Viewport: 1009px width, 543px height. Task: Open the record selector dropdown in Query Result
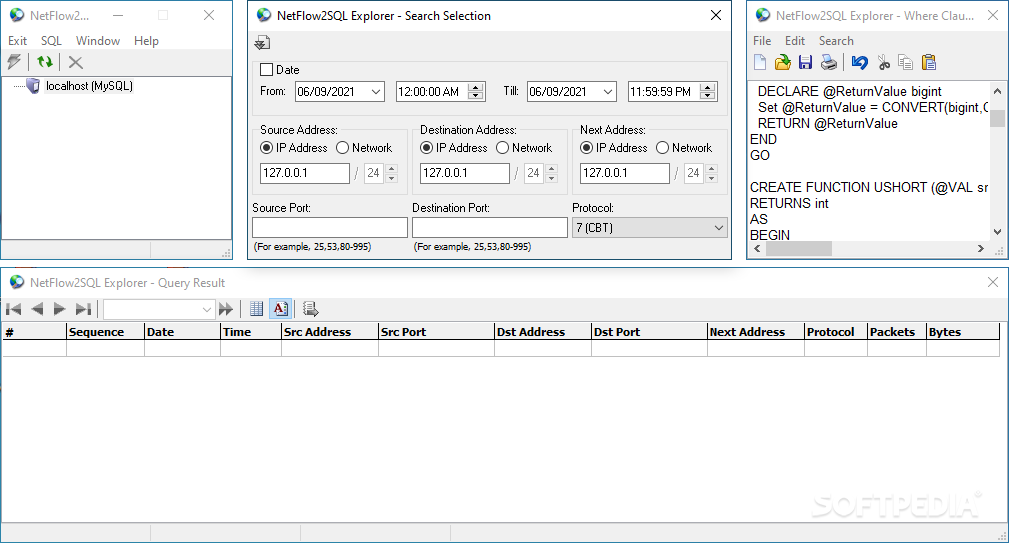[x=206, y=309]
